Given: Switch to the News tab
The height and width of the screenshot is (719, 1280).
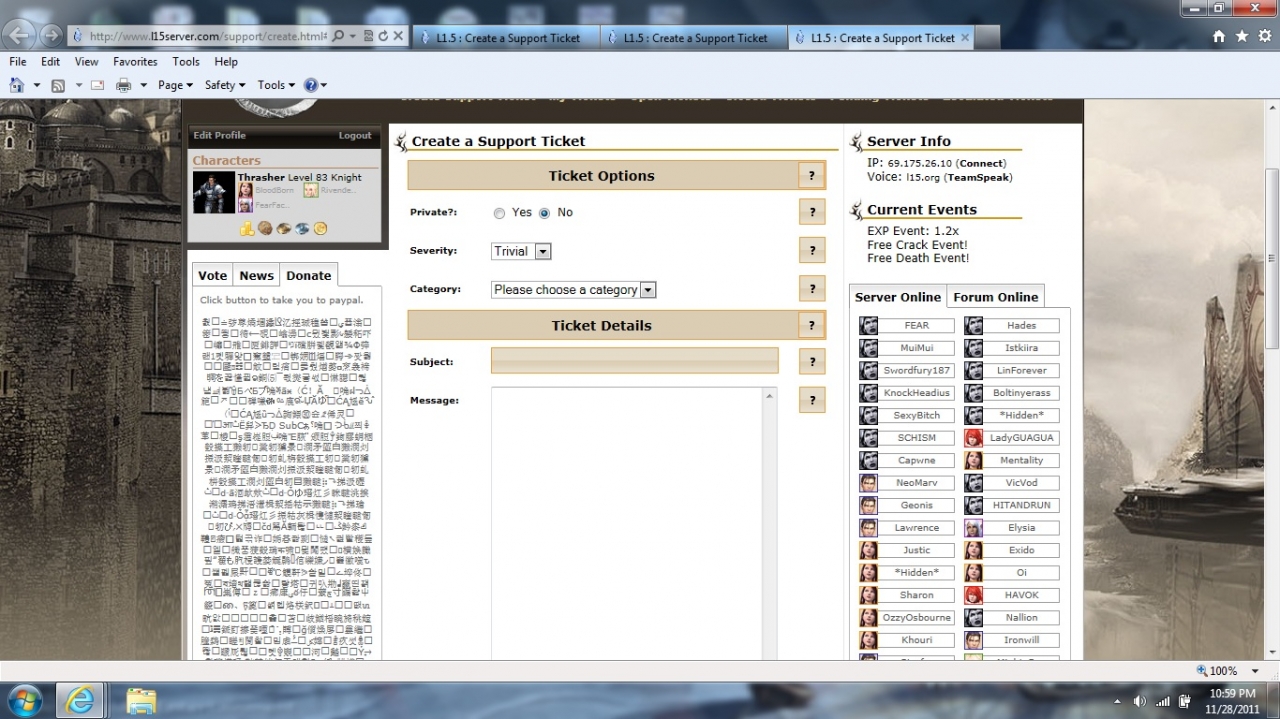Looking at the screenshot, I should [256, 275].
